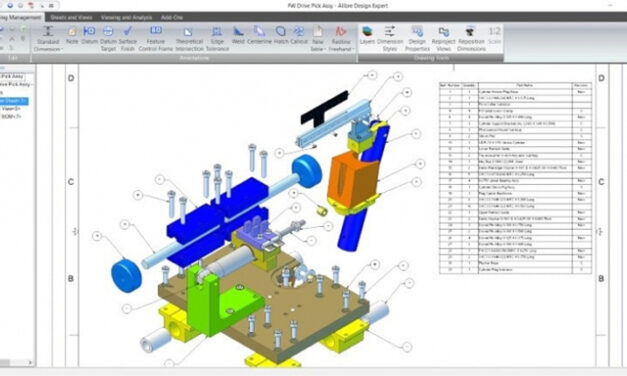
Task: Click the Drawing Tools ribbon group label
Action: point(431,58)
